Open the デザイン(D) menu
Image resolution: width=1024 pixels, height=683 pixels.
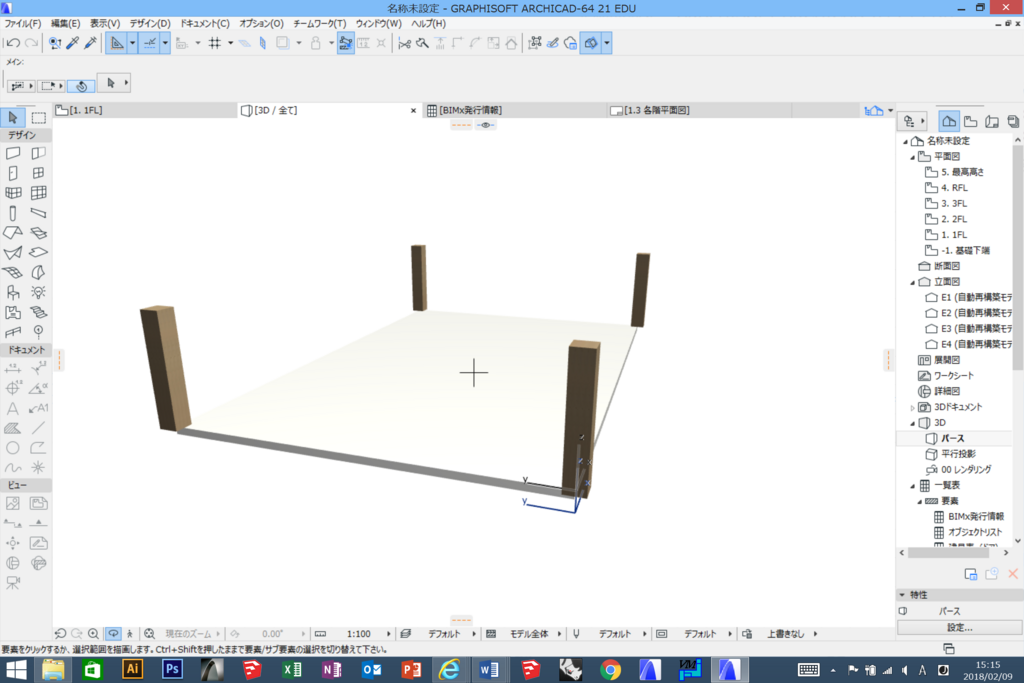coord(150,24)
